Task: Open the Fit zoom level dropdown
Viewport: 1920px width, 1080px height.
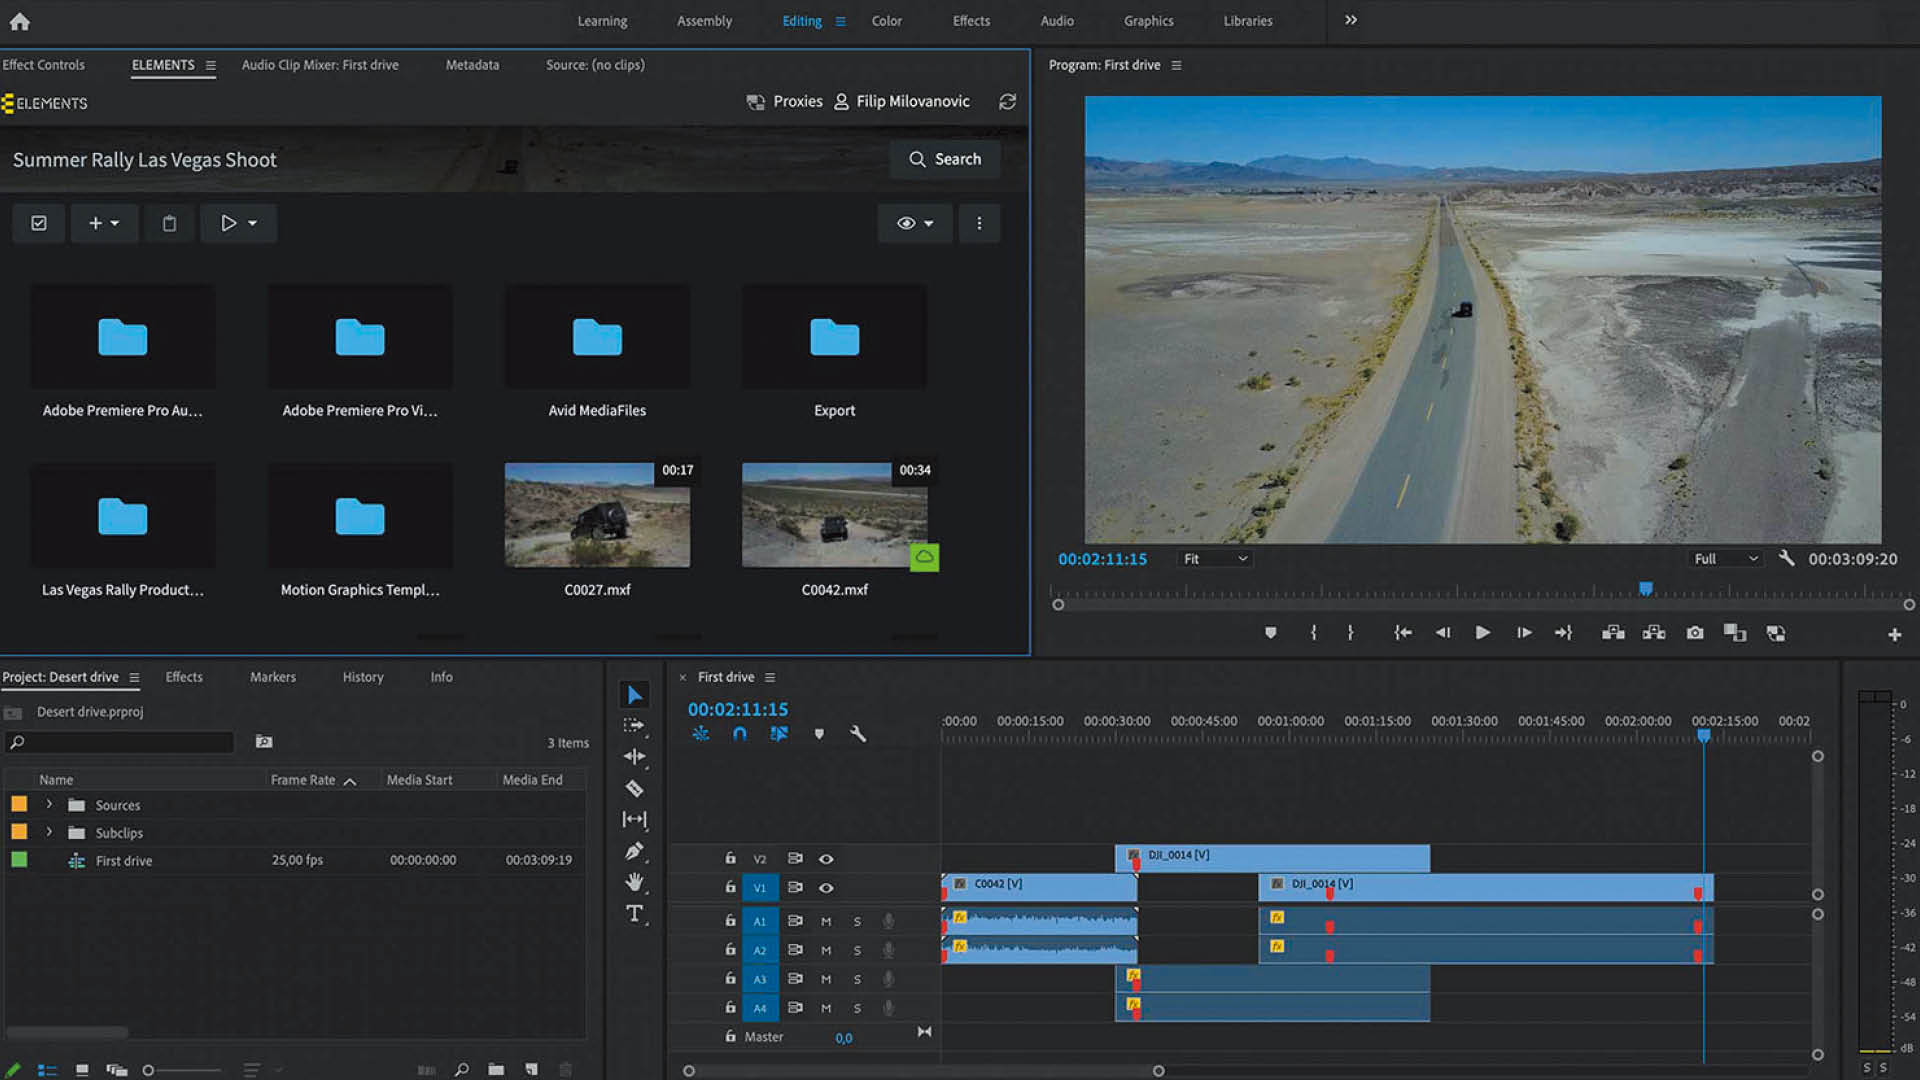Action: click(1214, 559)
